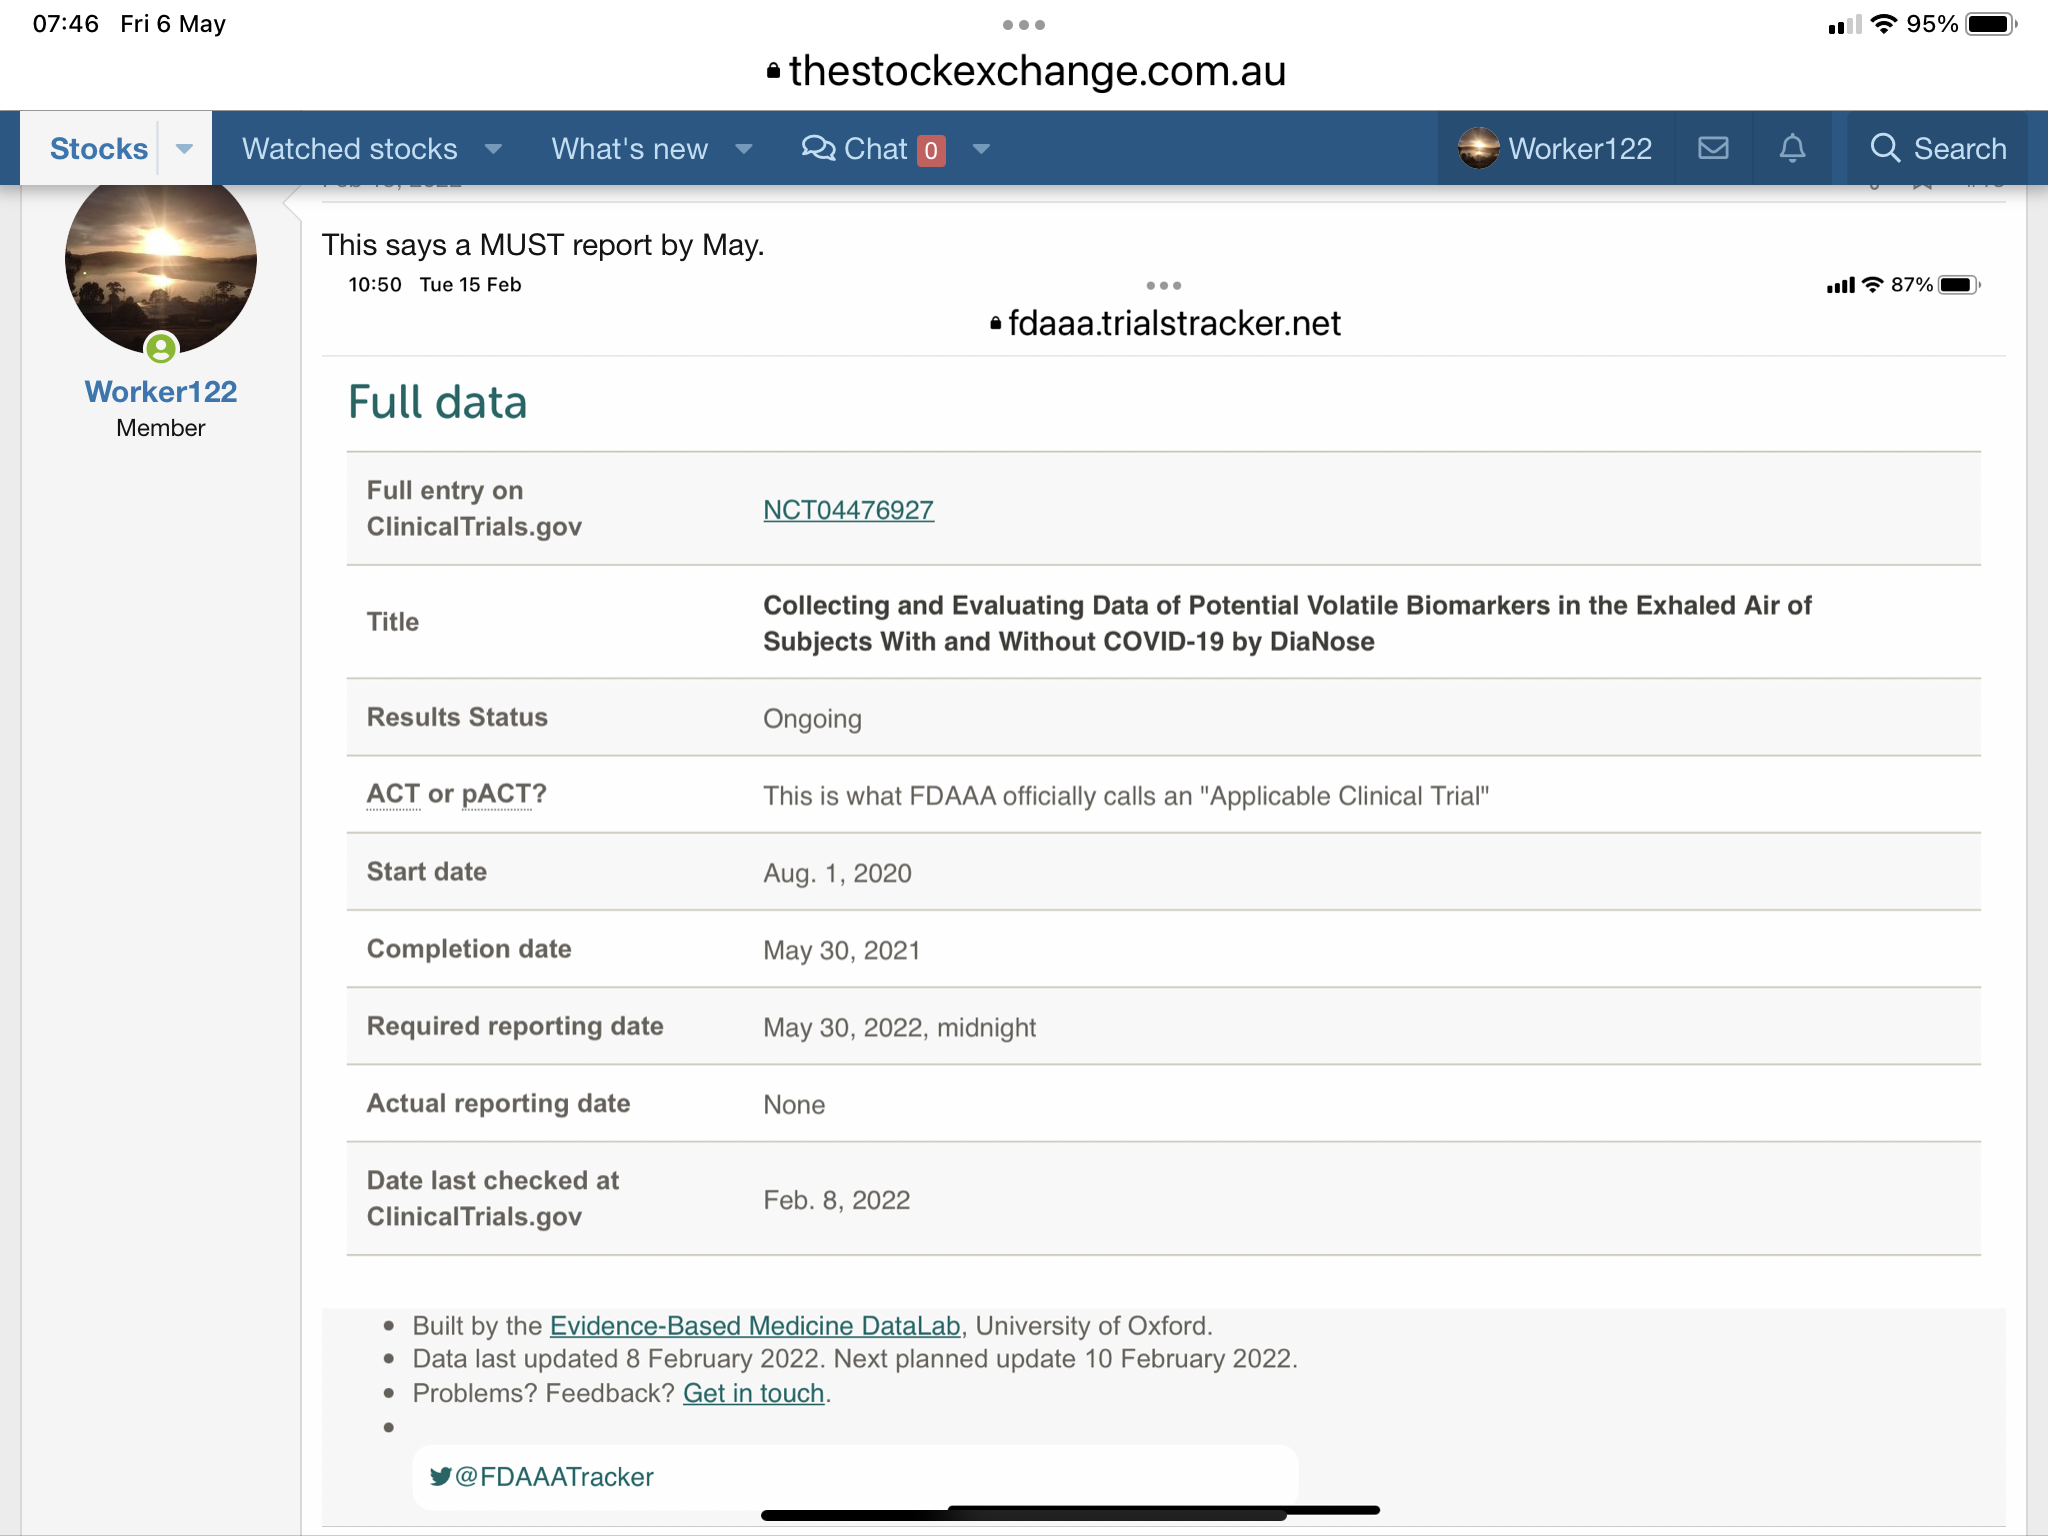
Task: Click the padlock icon beside the site address
Action: point(773,71)
